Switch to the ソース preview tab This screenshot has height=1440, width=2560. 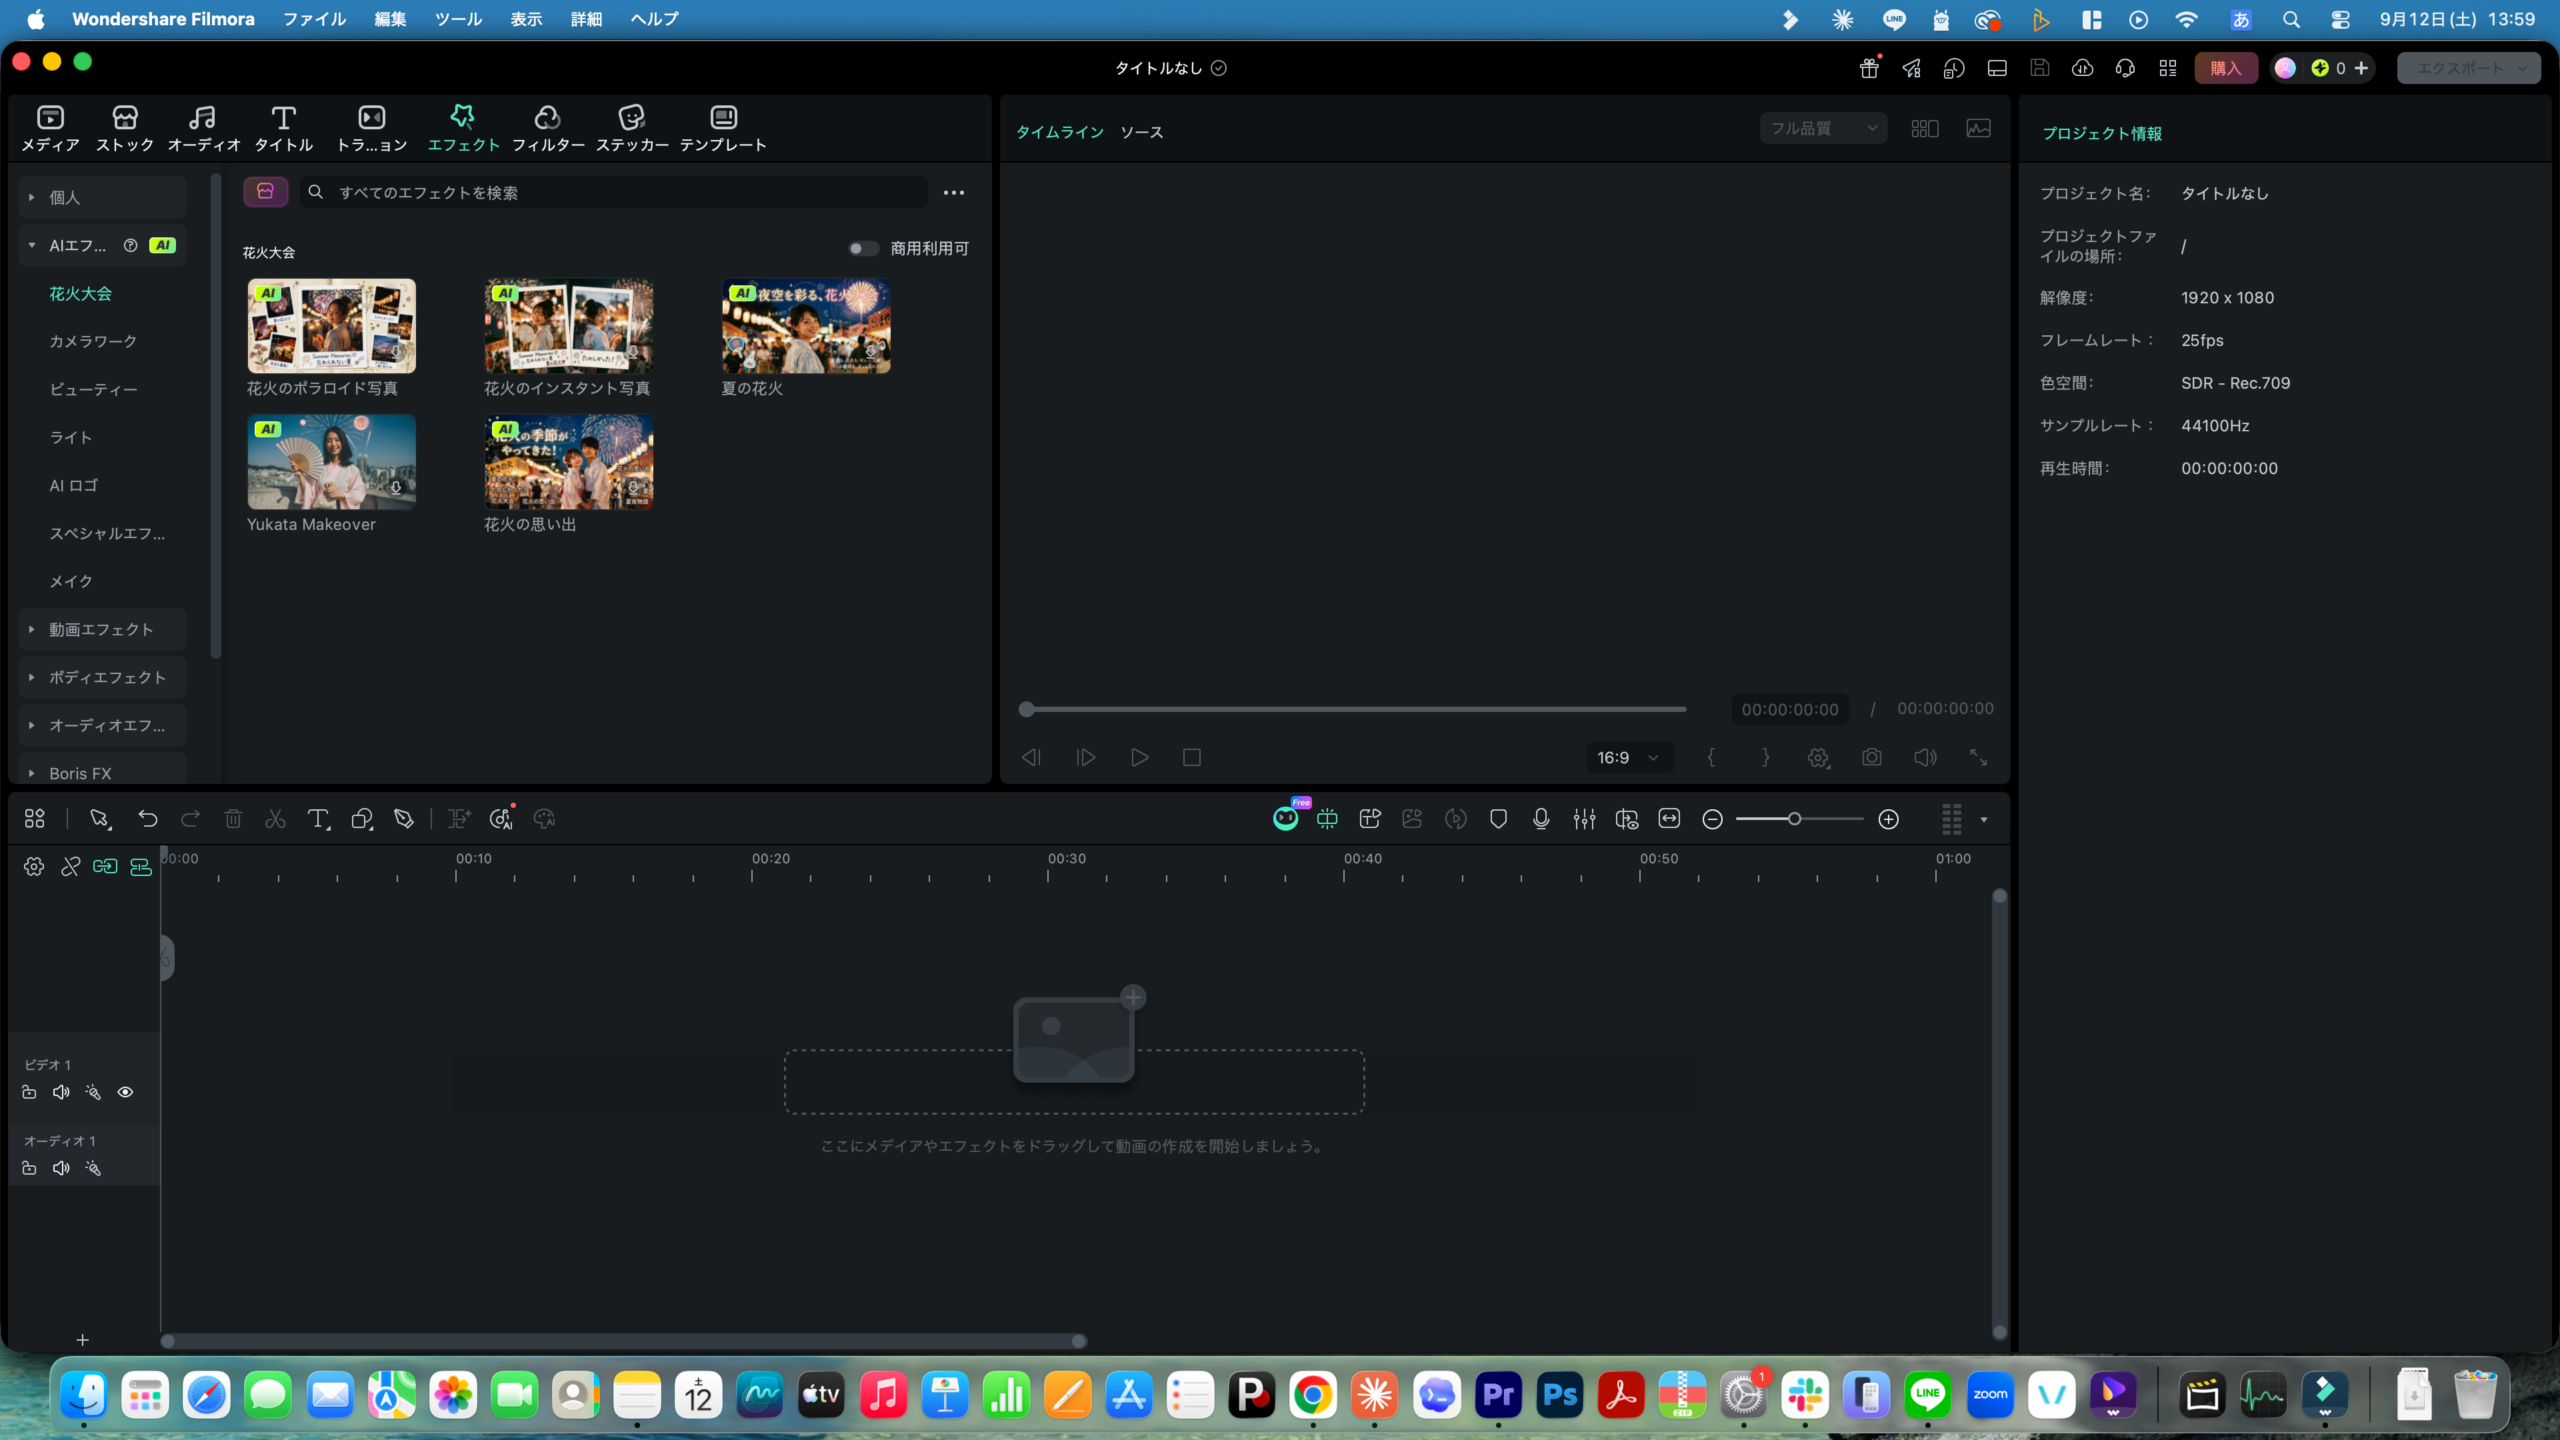pos(1141,132)
